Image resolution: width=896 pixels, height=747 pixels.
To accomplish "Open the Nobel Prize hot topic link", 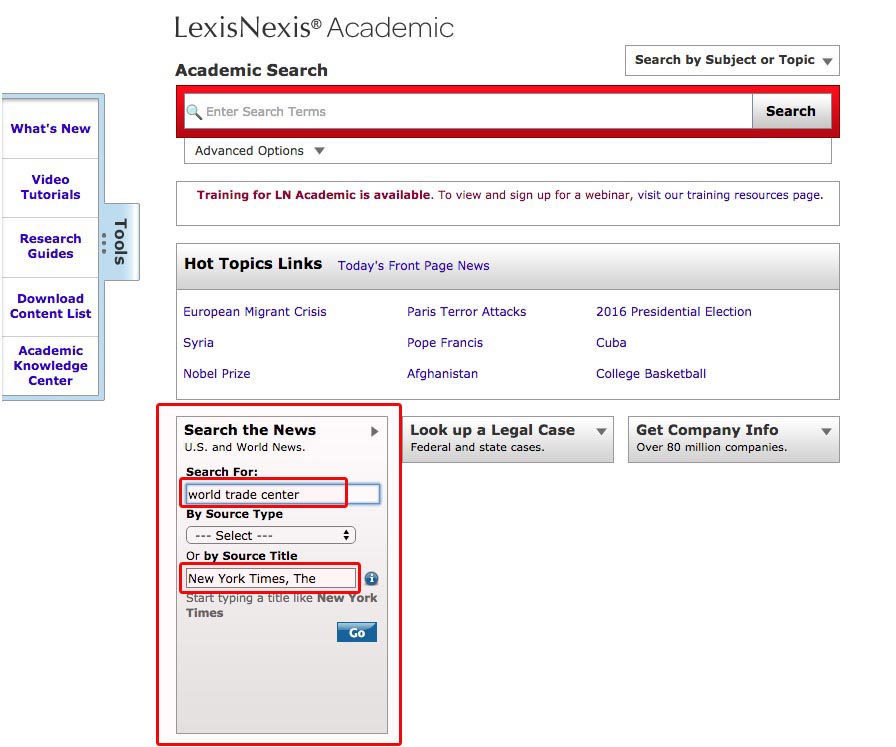I will pos(217,374).
